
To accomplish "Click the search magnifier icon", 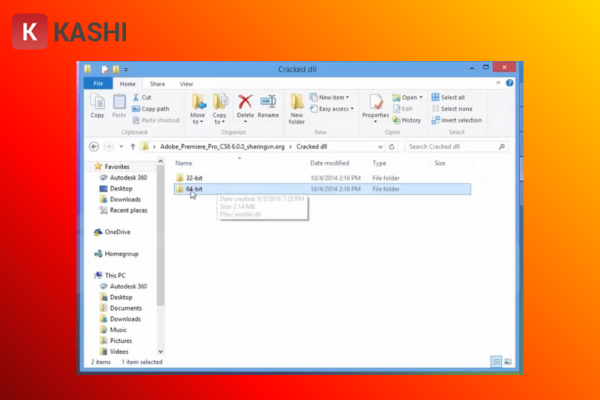I will pos(502,147).
